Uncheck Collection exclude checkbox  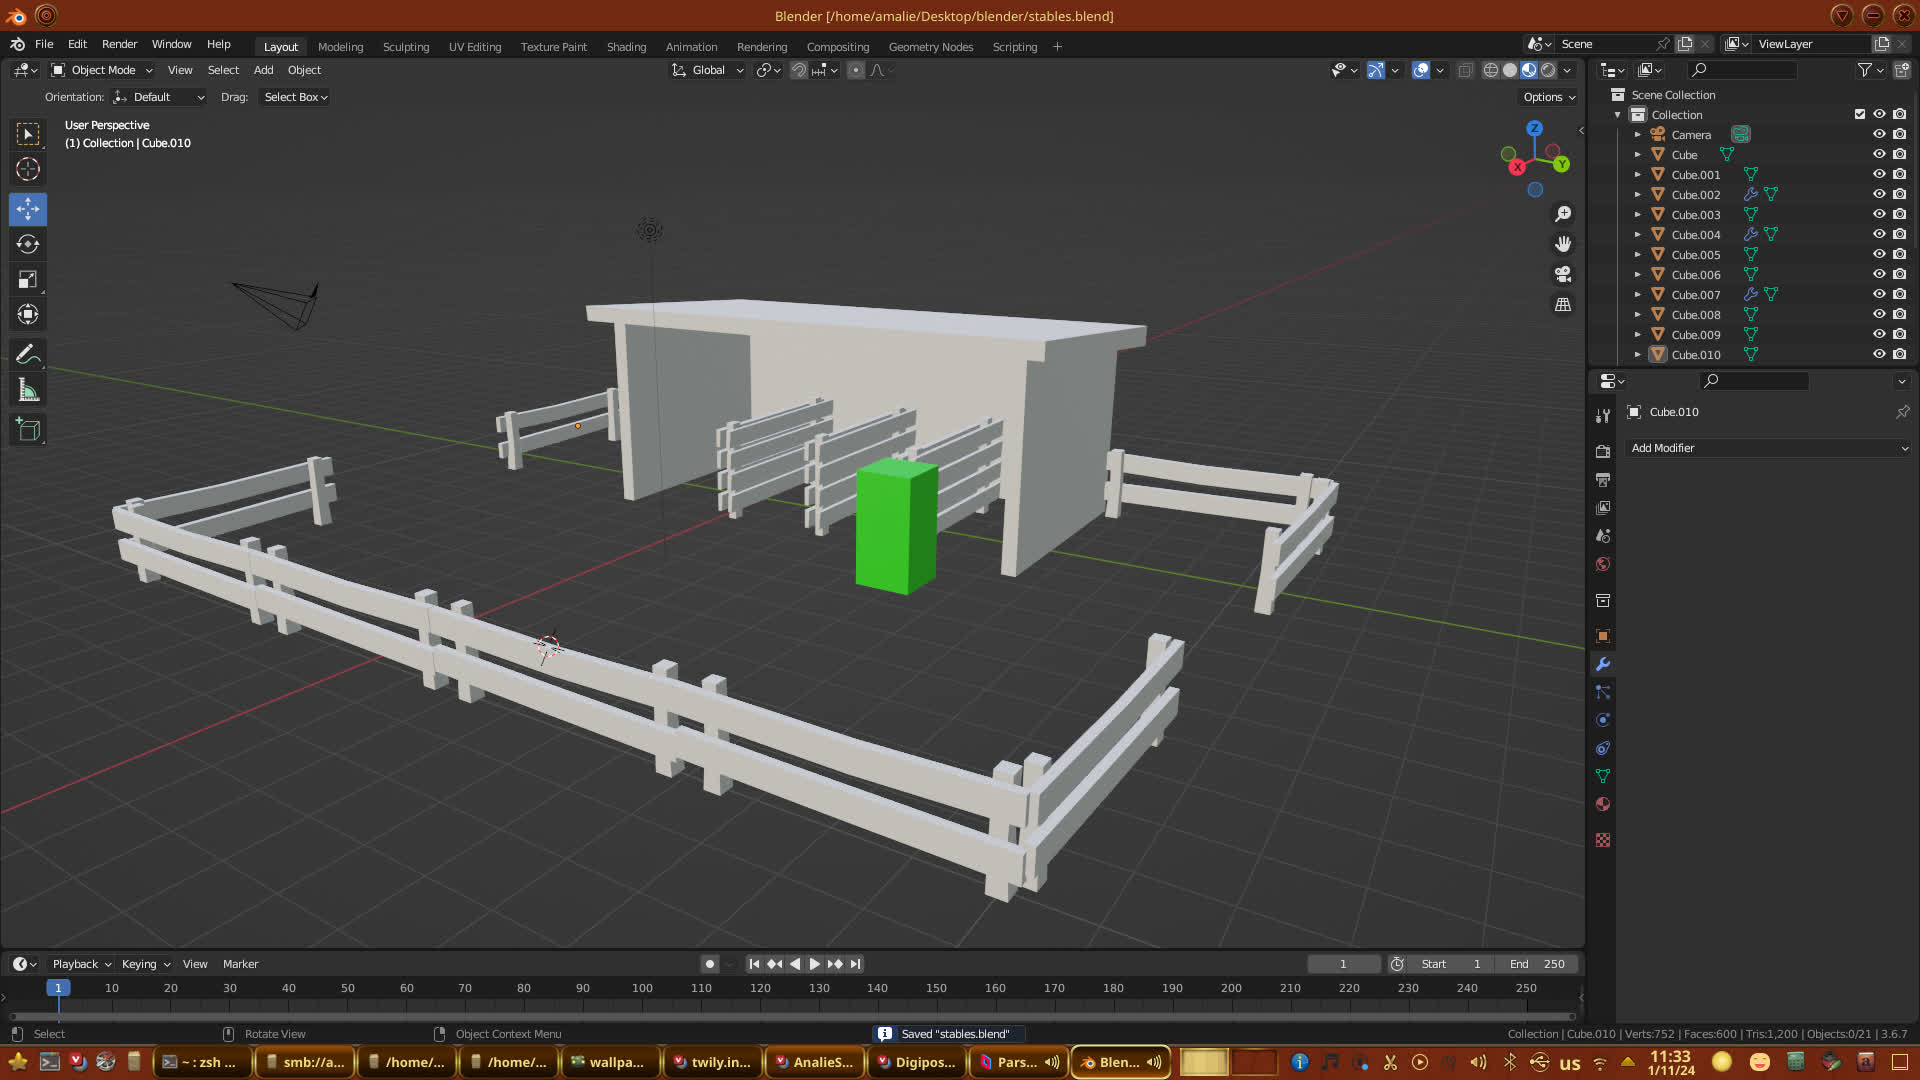pyautogui.click(x=1860, y=114)
